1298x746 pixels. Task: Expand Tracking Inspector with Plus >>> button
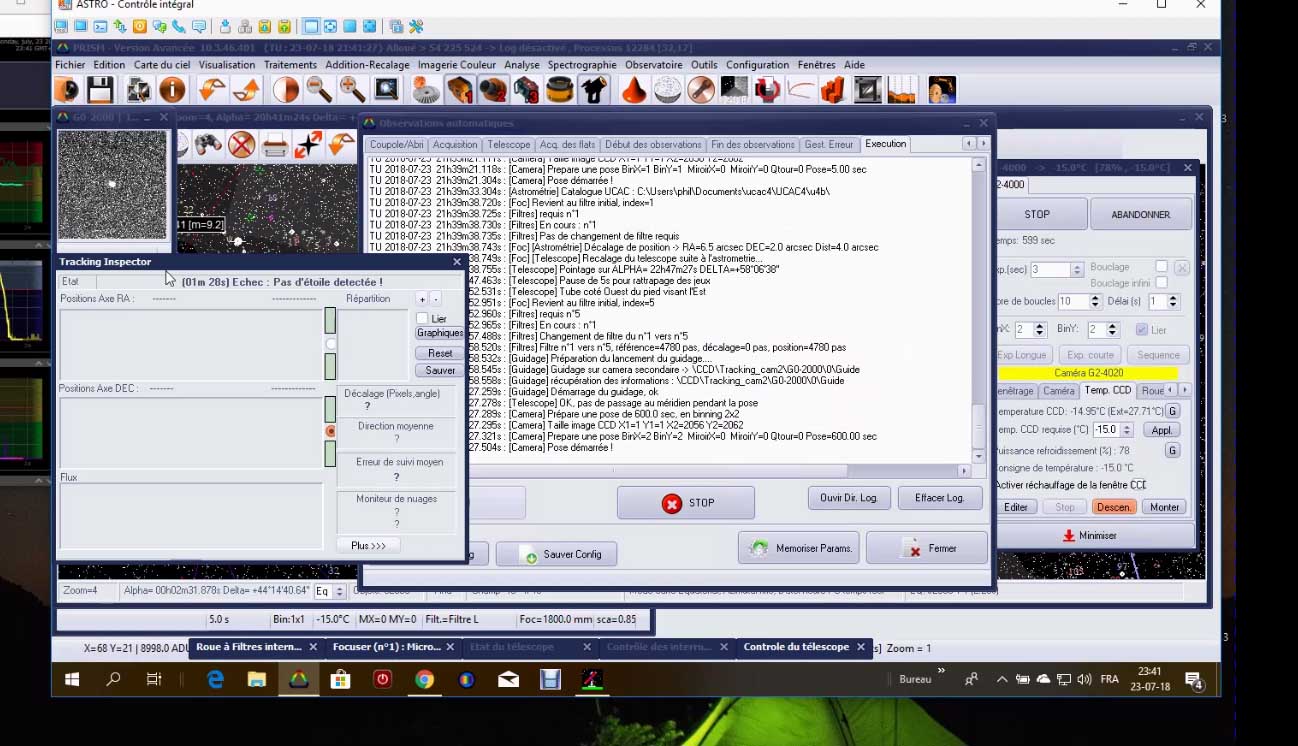(368, 546)
